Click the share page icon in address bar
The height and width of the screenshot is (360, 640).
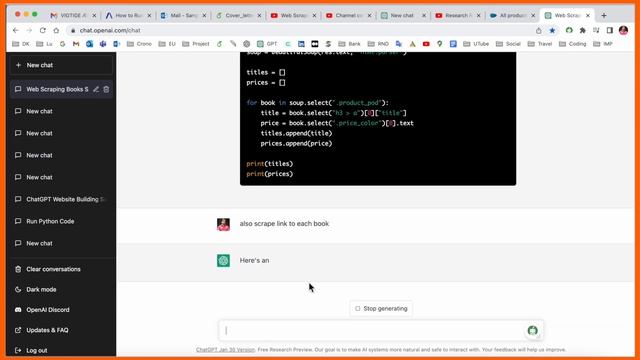[539, 31]
